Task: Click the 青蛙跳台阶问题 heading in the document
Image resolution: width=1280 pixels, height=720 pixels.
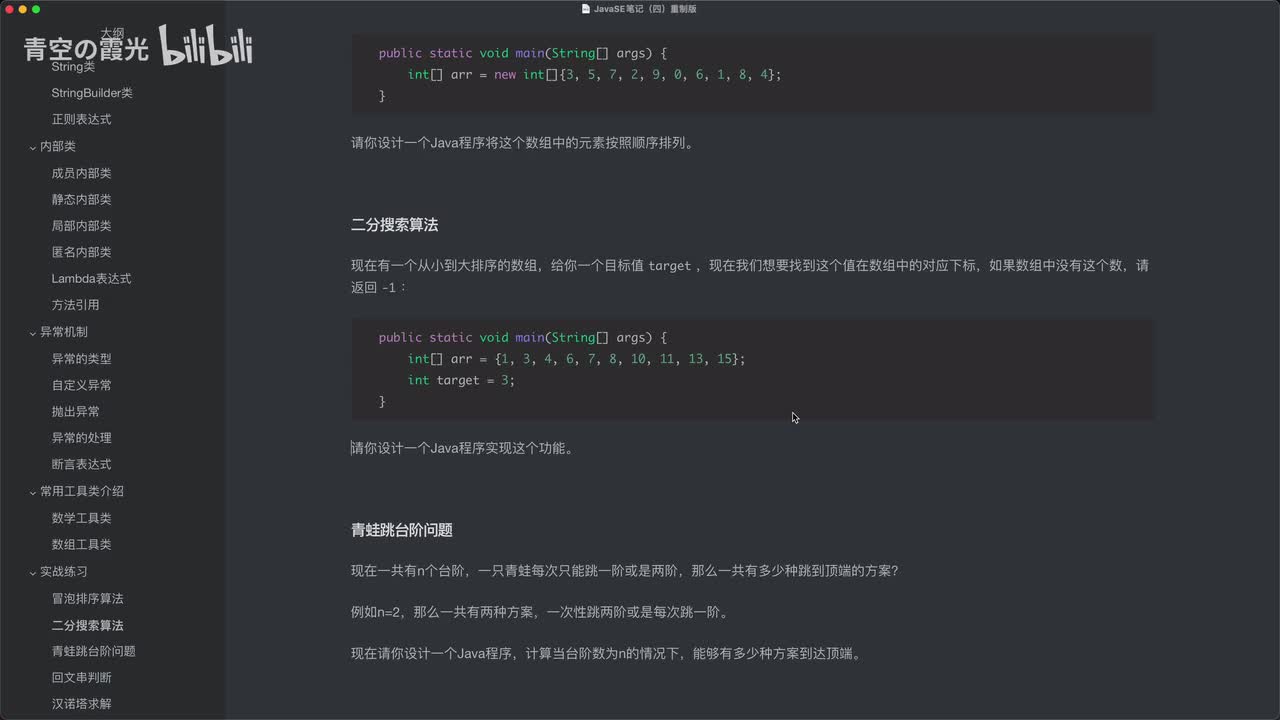Action: click(402, 530)
